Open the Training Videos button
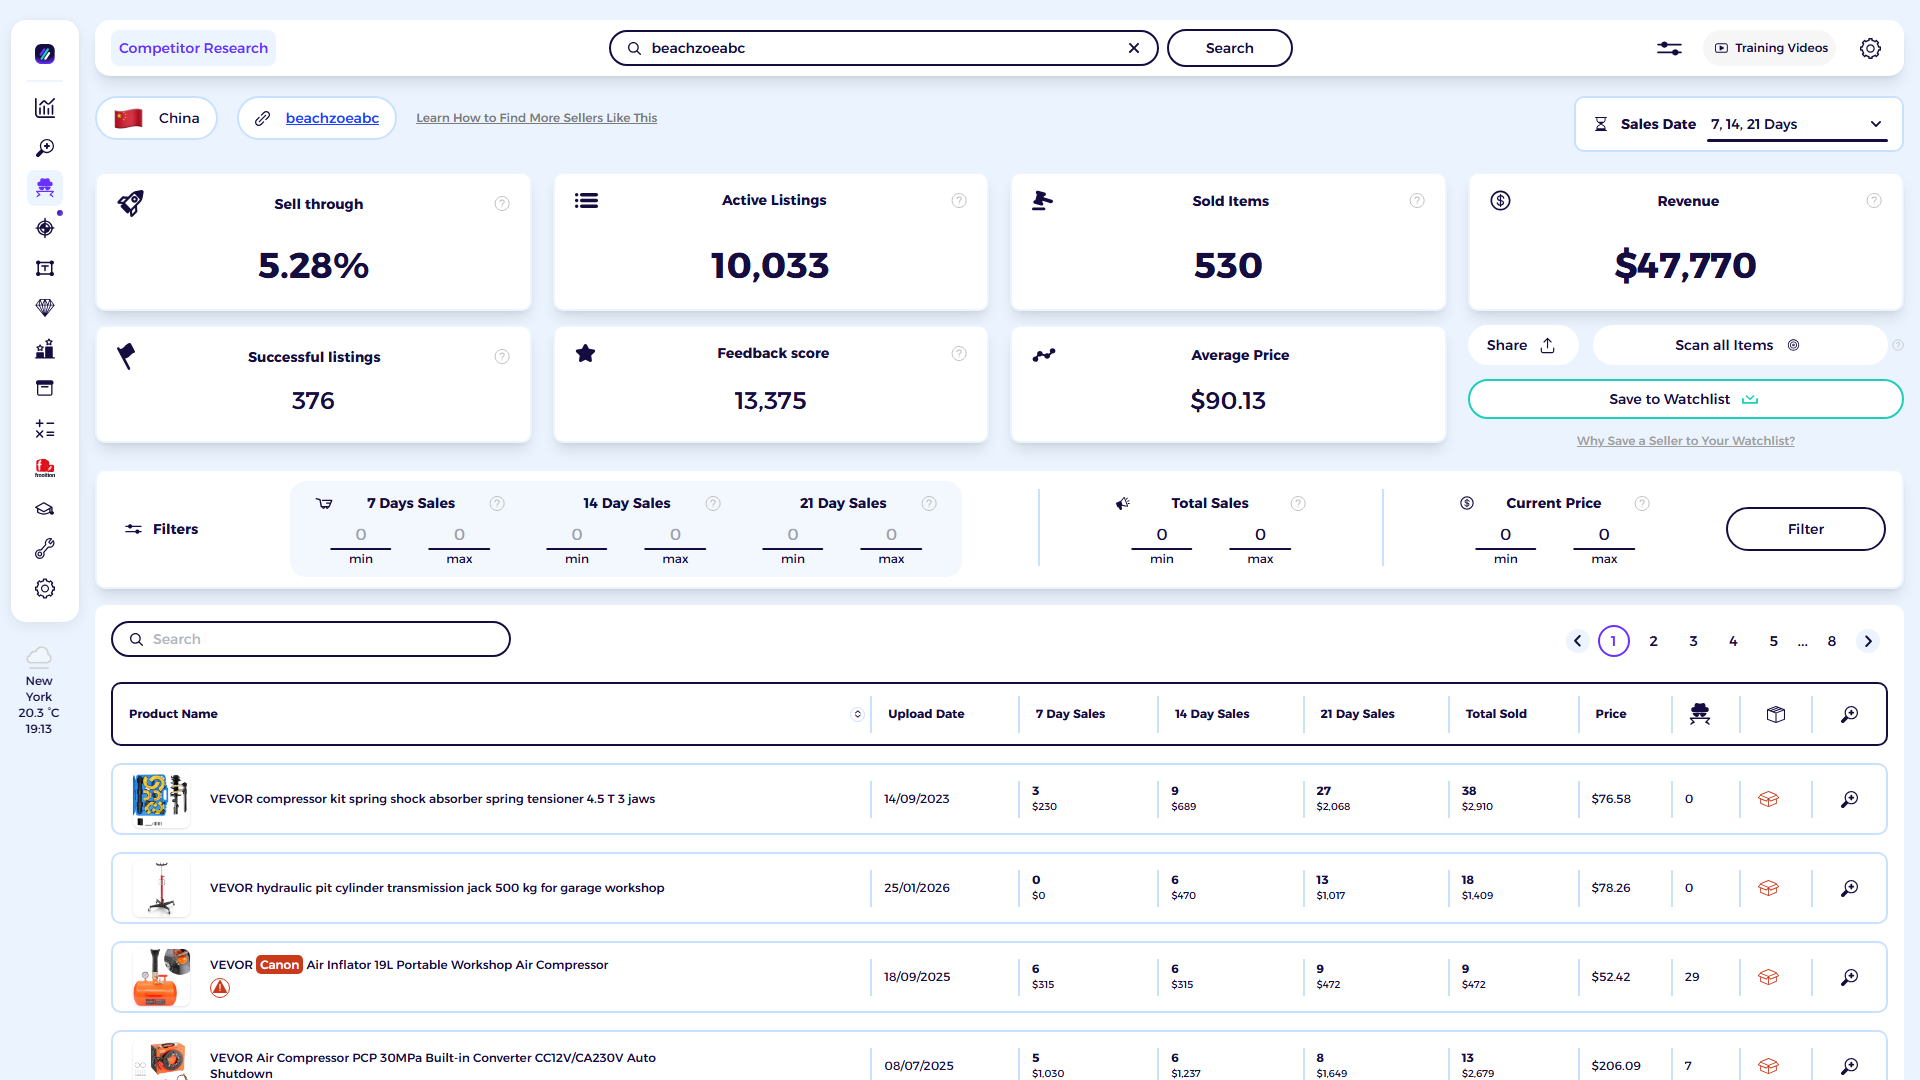 pos(1770,48)
